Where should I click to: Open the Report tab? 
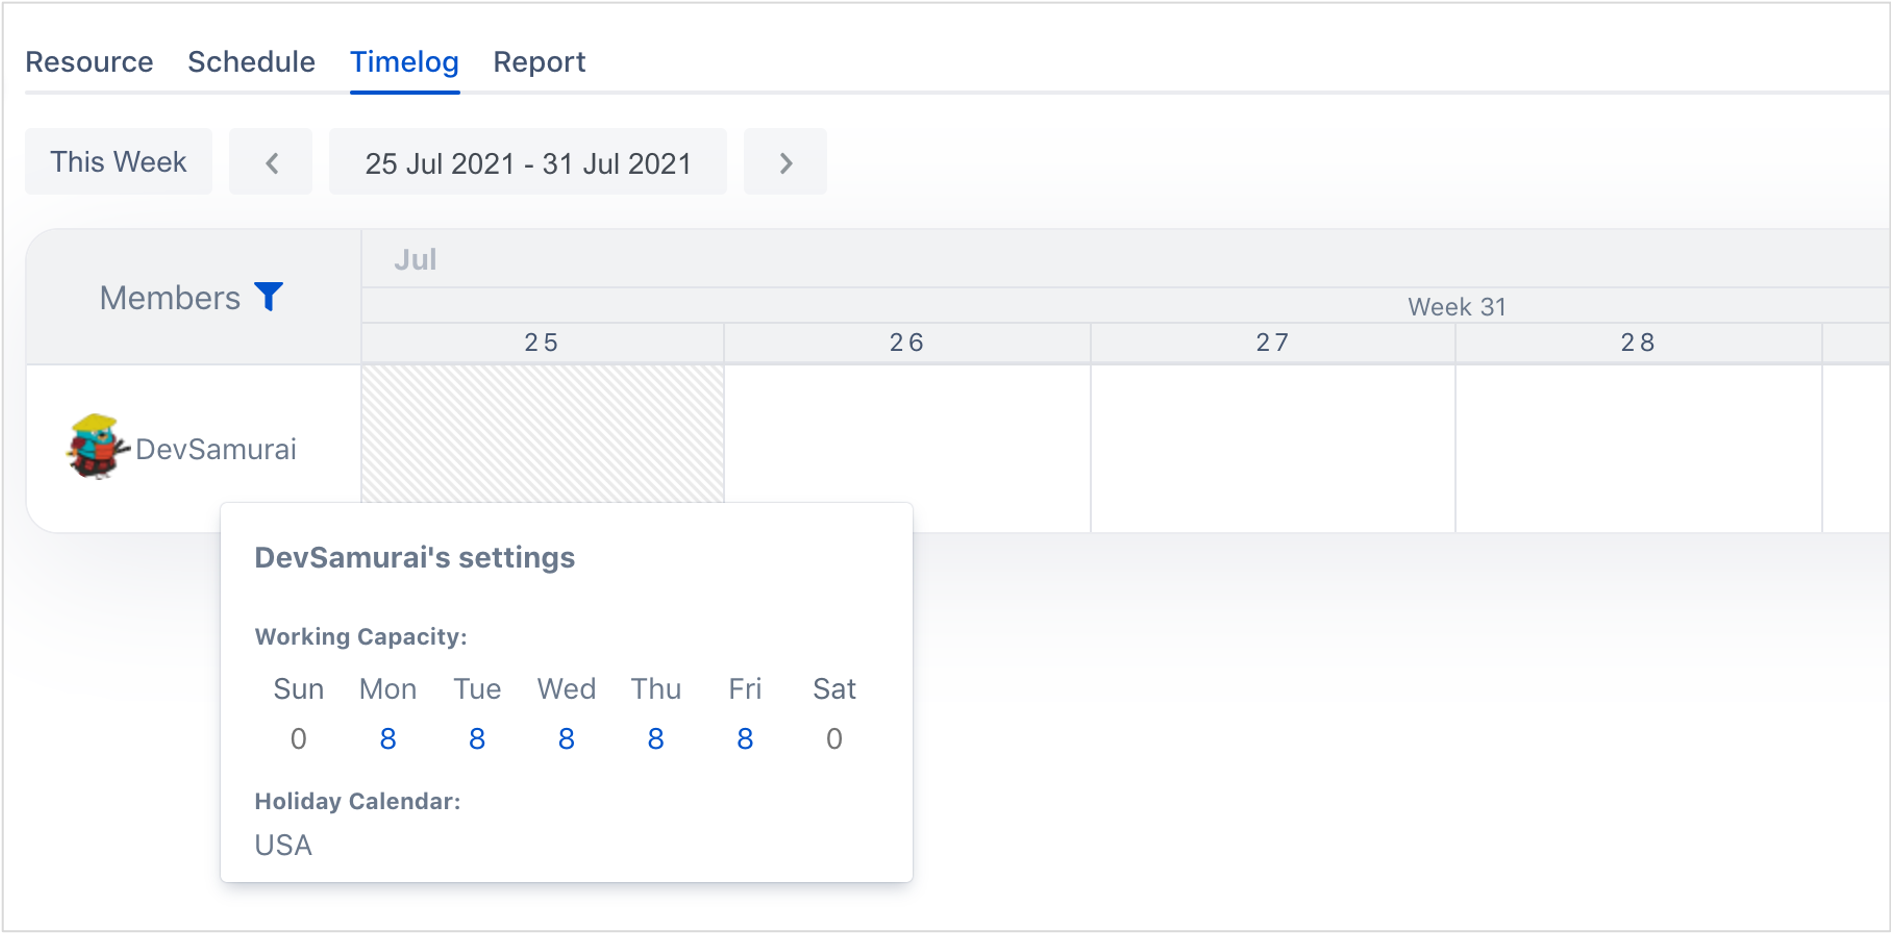coord(539,62)
